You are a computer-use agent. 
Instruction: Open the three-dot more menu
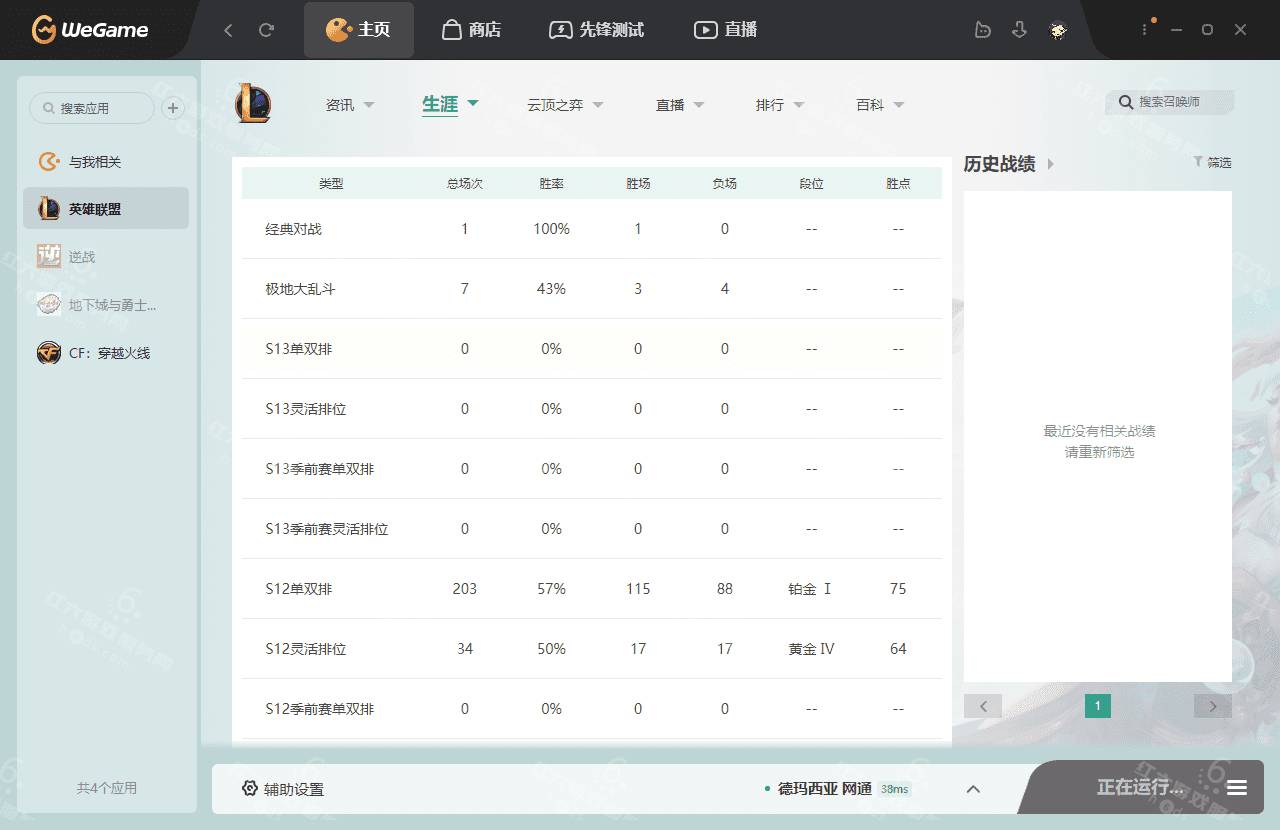click(x=1146, y=30)
